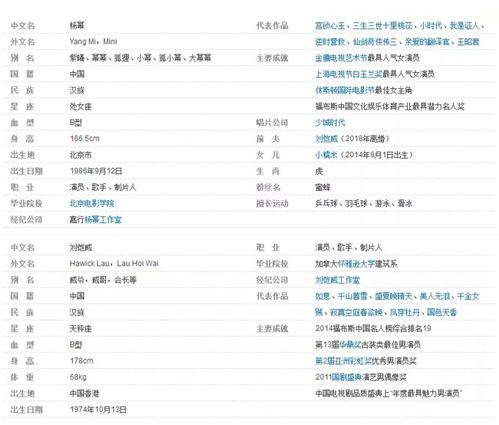Open the 国色天香 link
The image size is (499, 425).
(442, 312)
